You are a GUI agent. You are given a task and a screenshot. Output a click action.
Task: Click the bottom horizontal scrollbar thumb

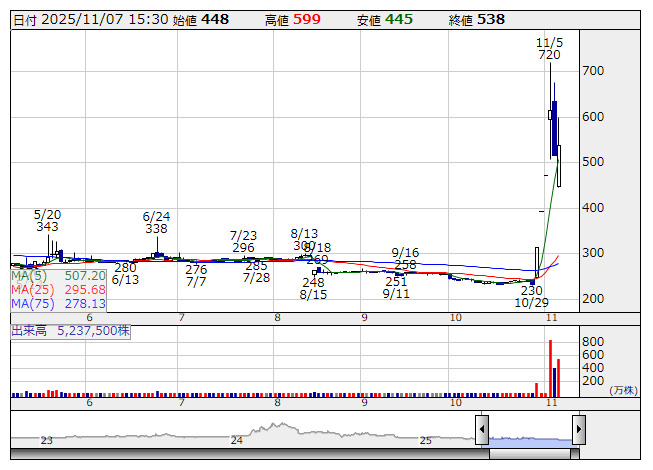[530, 455]
